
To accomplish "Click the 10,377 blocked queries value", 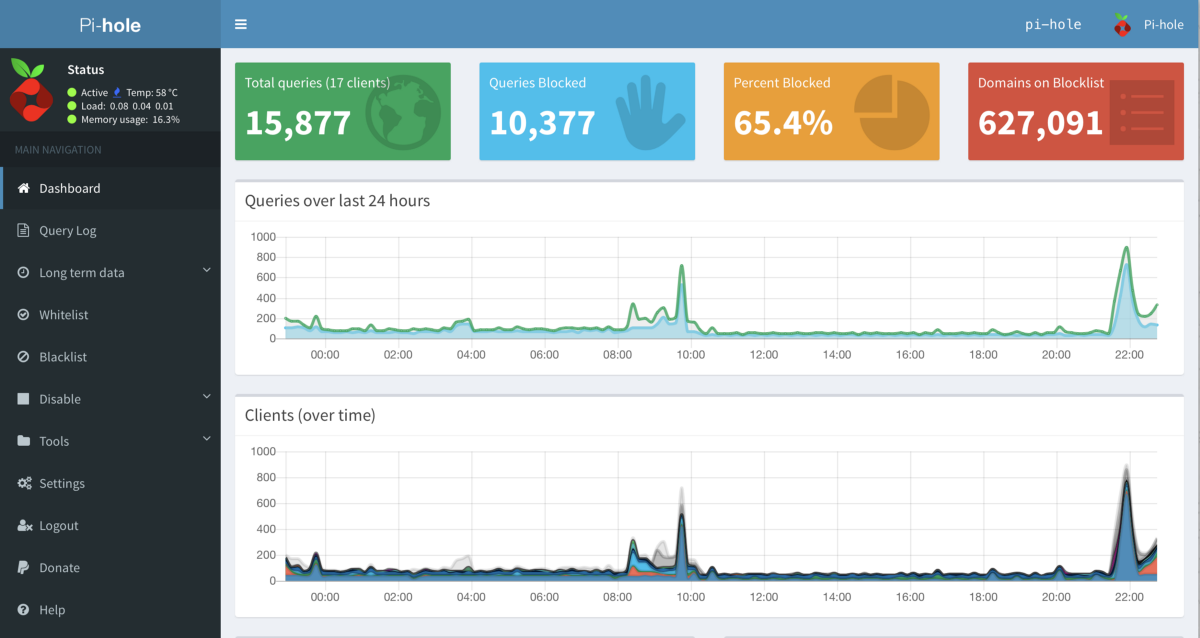I will point(542,123).
